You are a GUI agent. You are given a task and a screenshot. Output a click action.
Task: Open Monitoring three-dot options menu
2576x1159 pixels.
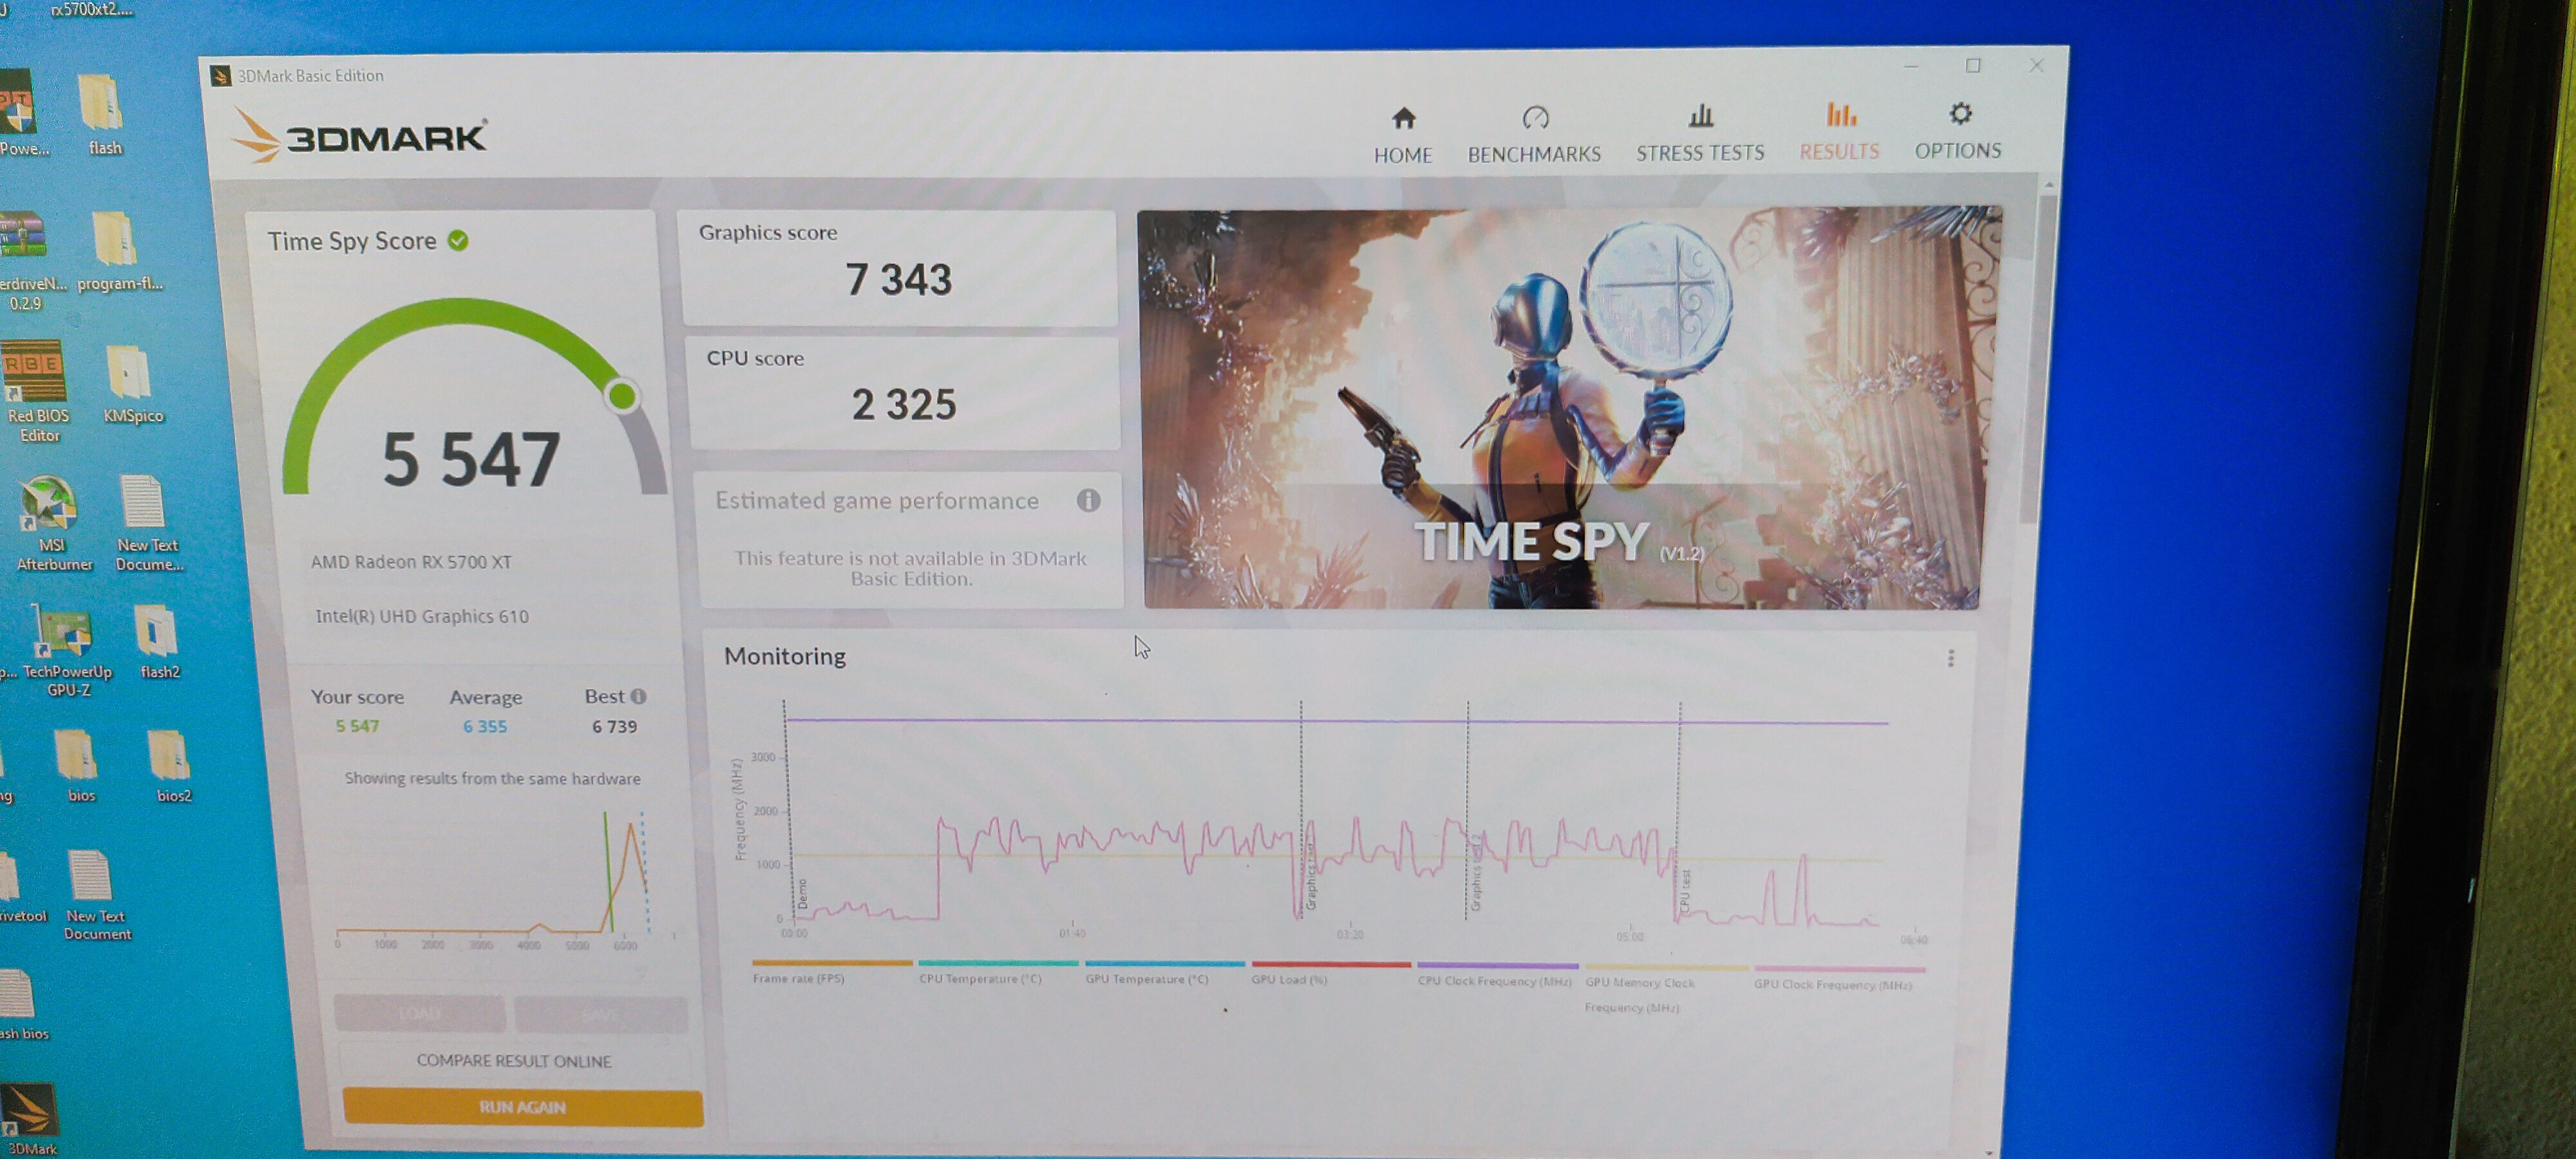(x=1950, y=658)
